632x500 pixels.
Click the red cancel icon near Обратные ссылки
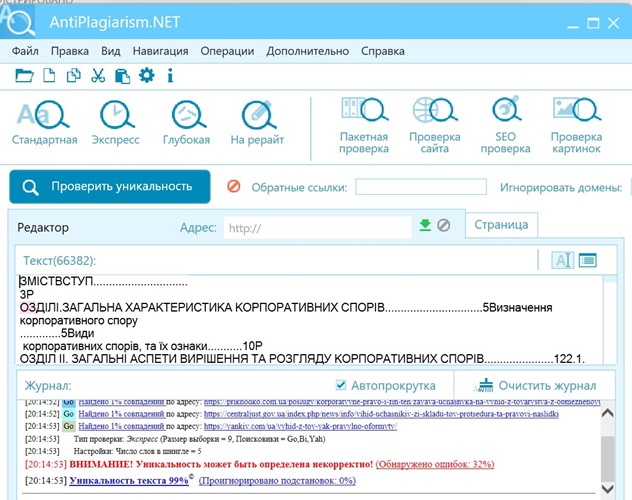(234, 186)
